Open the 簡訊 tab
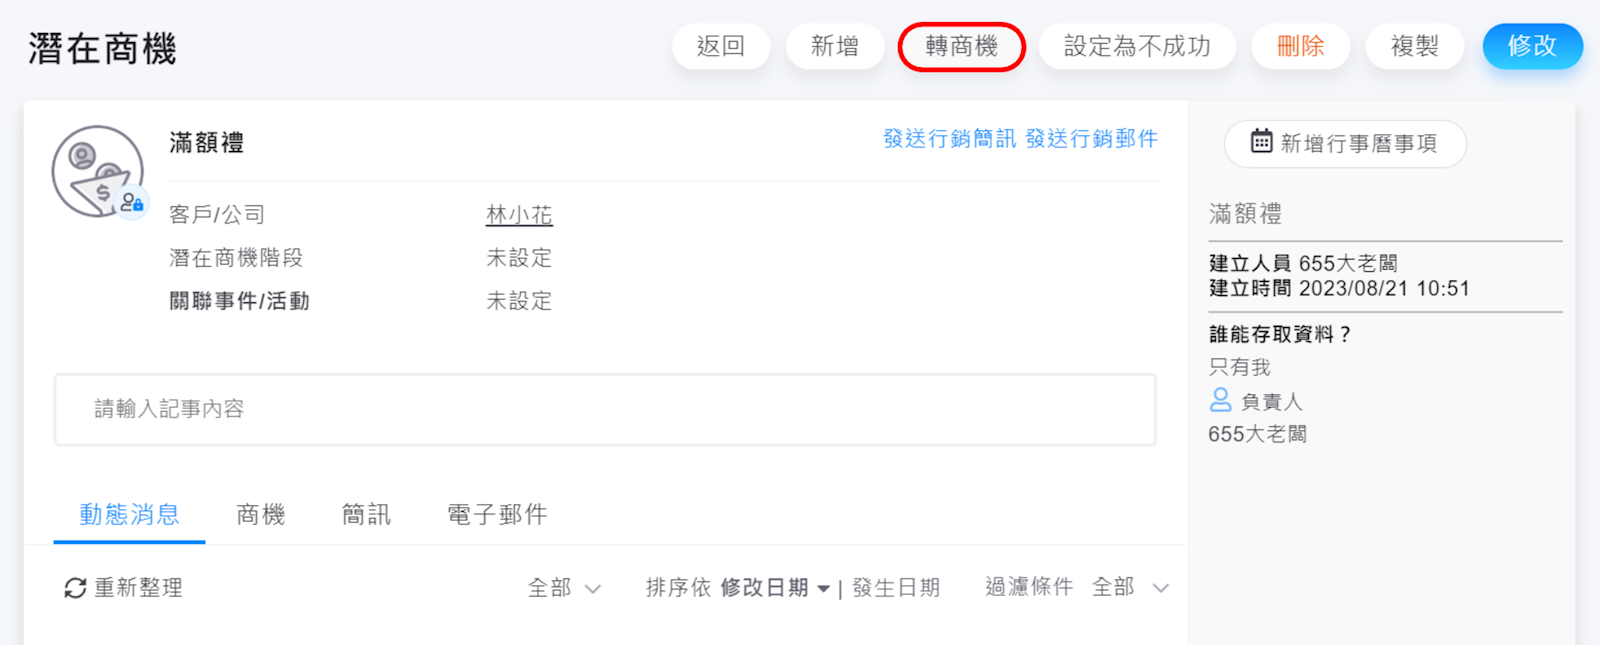The image size is (1600, 645). click(x=366, y=515)
